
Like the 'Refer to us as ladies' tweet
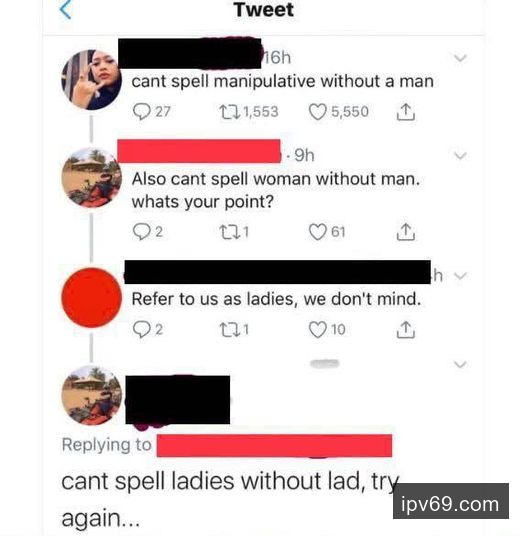327,330
